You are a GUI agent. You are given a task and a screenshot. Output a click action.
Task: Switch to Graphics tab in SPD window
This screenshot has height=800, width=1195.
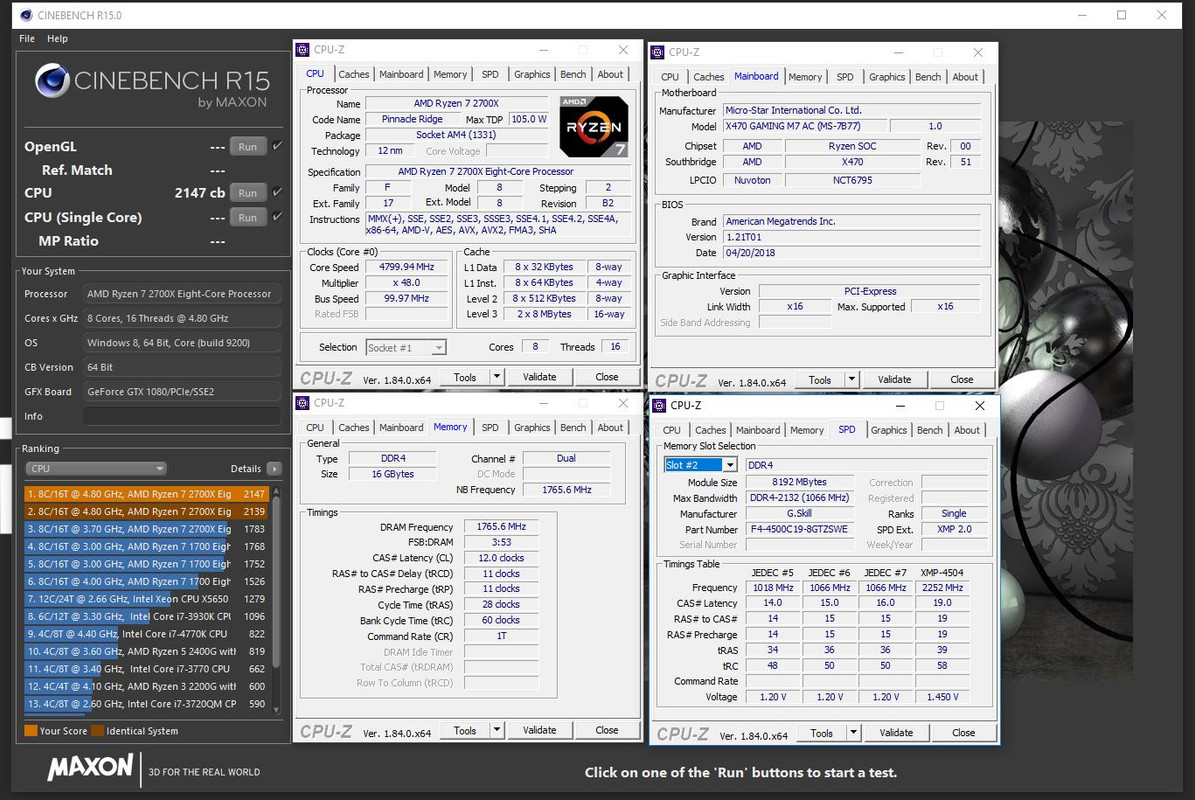point(889,430)
